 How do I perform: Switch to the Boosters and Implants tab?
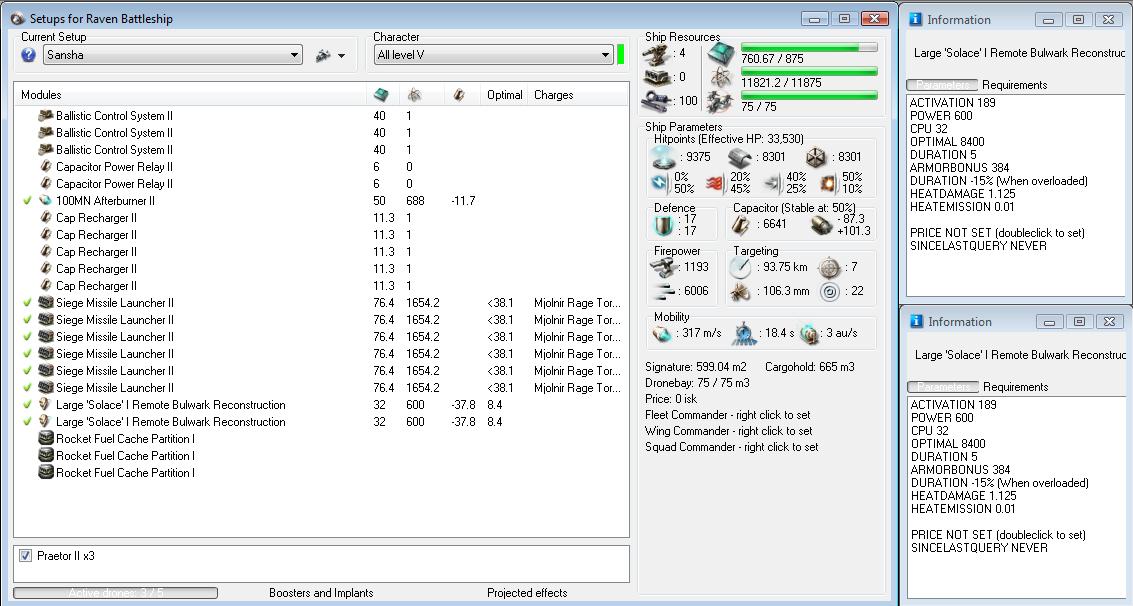(321, 593)
